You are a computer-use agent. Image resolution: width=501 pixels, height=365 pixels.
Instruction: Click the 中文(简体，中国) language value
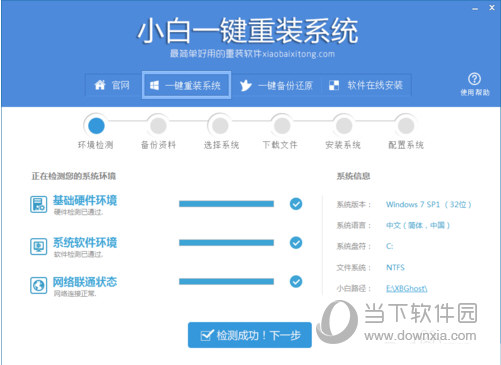tap(418, 225)
